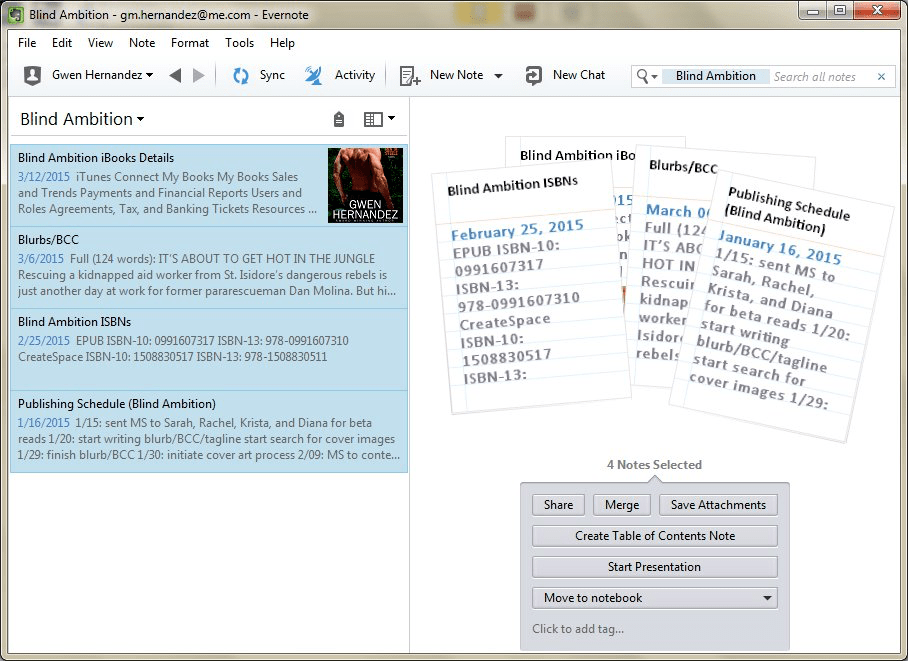Viewport: 908px width, 661px height.
Task: Open the Move to notebook dropdown
Action: coord(654,598)
